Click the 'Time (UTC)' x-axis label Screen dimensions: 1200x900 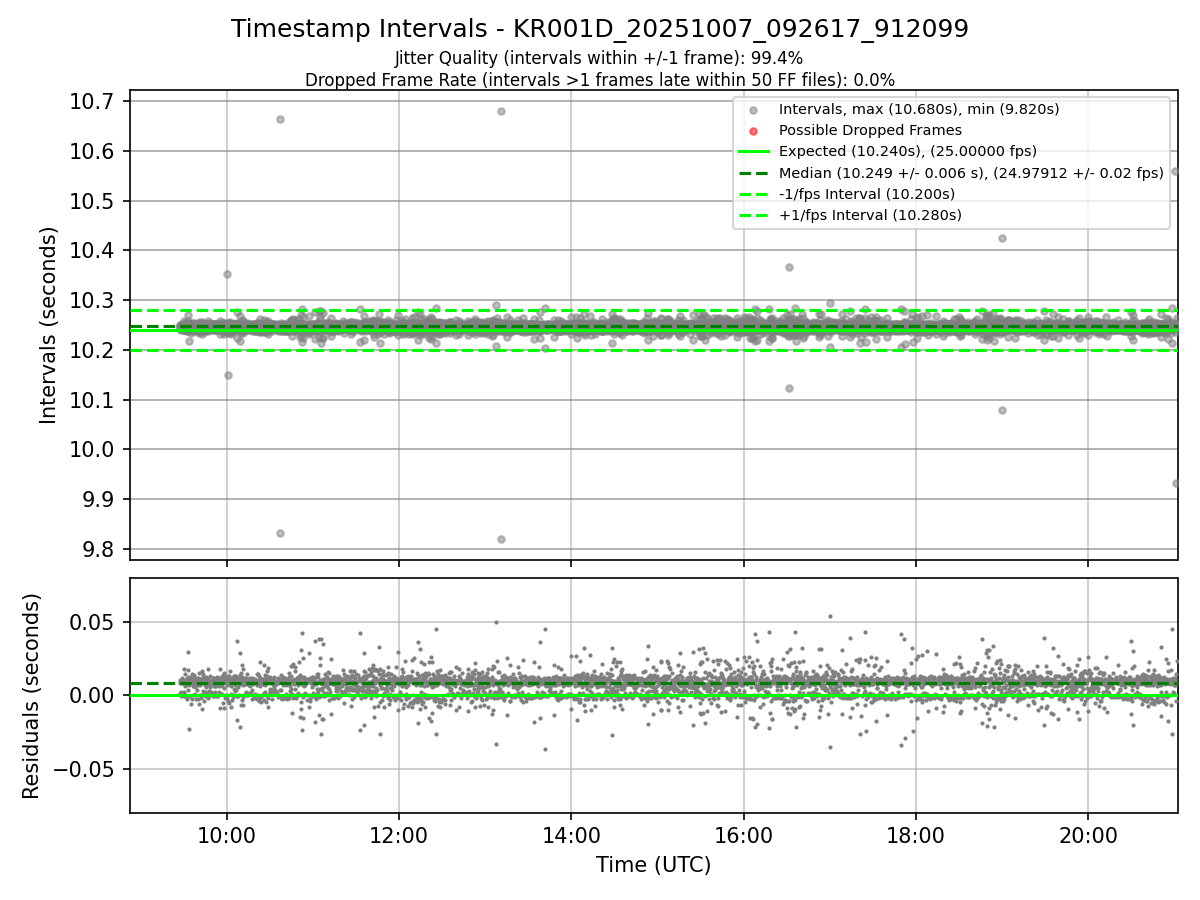coord(653,865)
